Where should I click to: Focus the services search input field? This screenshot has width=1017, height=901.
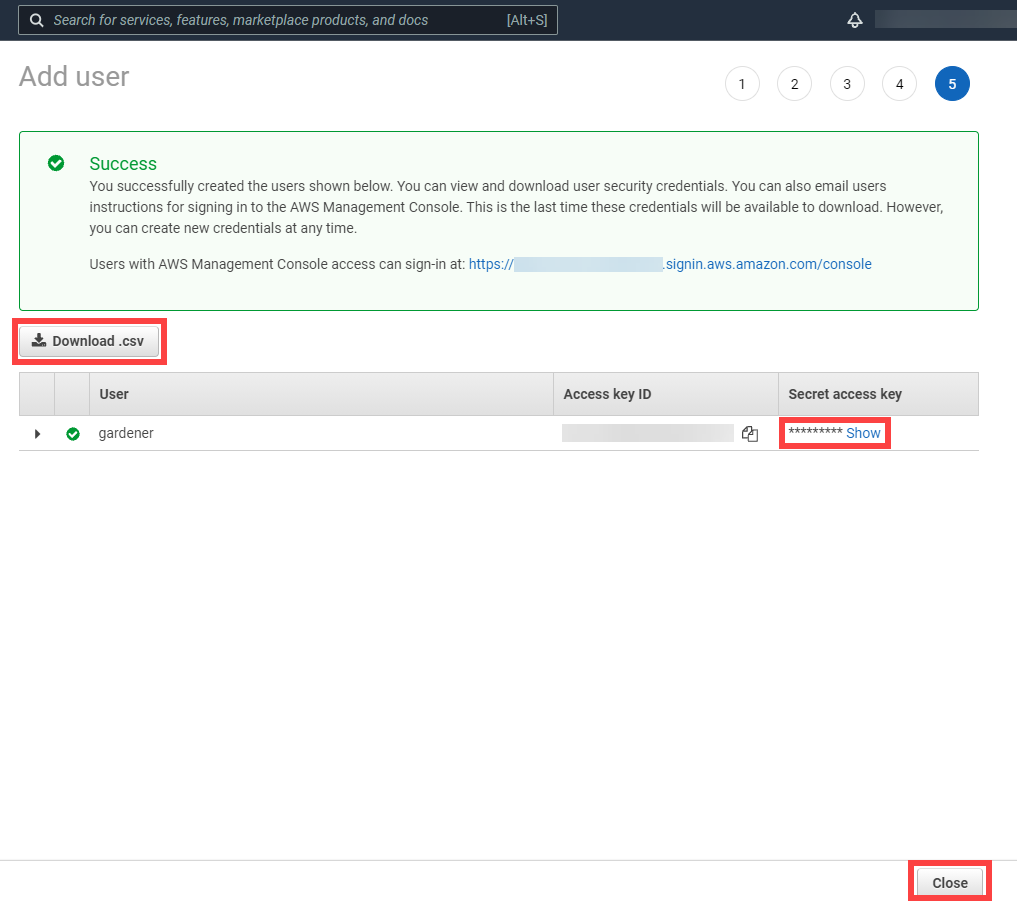point(270,20)
